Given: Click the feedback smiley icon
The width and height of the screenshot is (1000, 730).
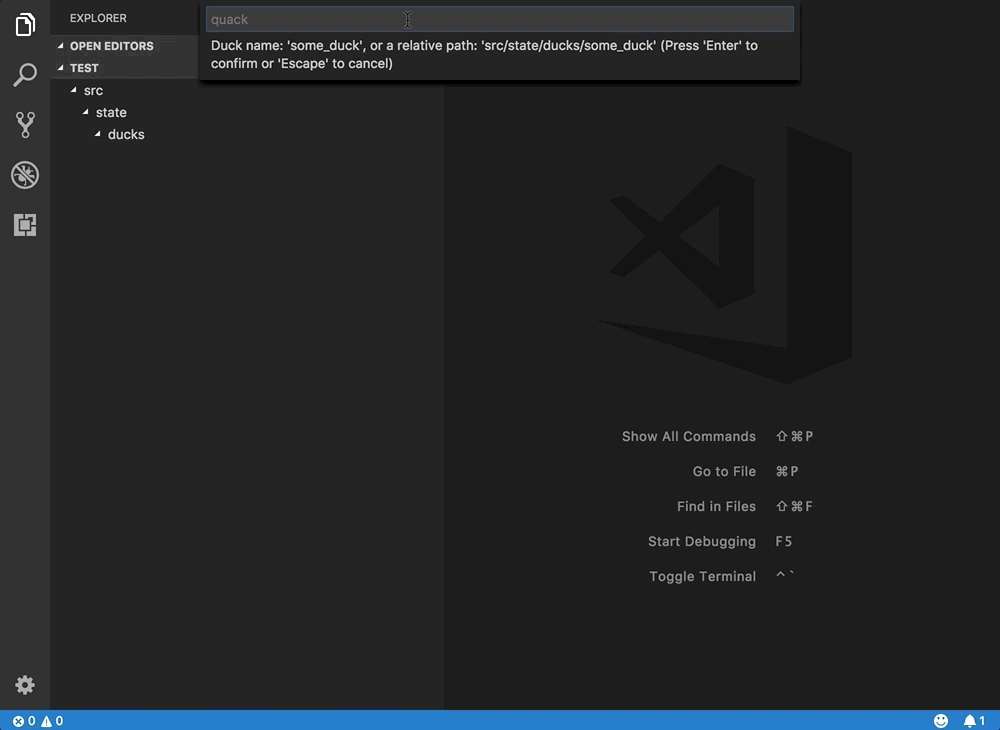Looking at the screenshot, I should (941, 721).
